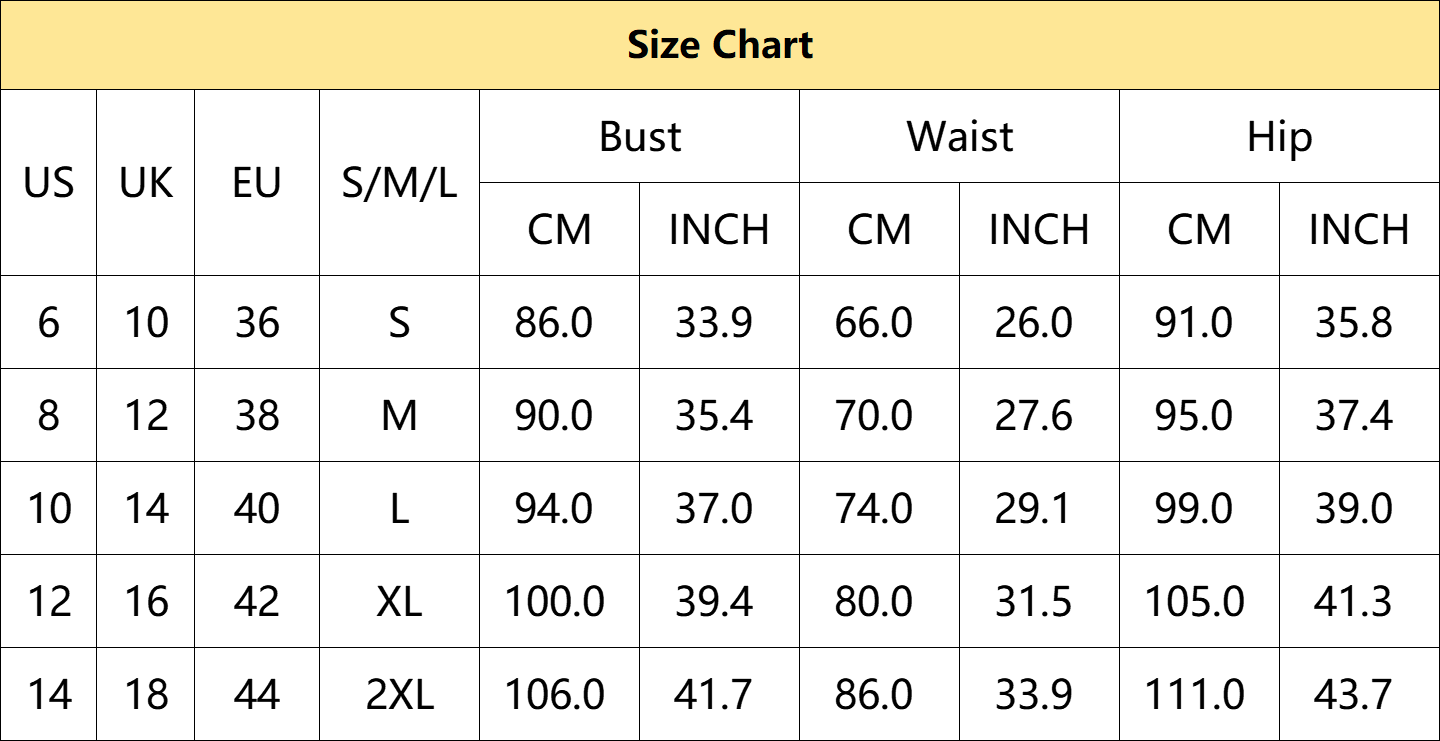Image resolution: width=1440 pixels, height=741 pixels.
Task: Select the size S cell
Action: (x=399, y=322)
